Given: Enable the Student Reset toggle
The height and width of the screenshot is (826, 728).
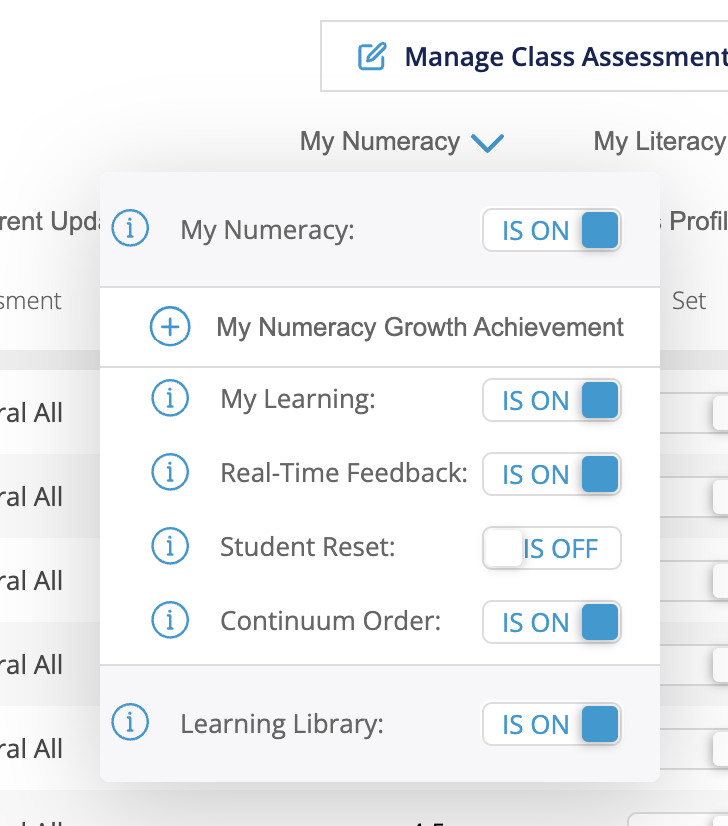Looking at the screenshot, I should (552, 548).
